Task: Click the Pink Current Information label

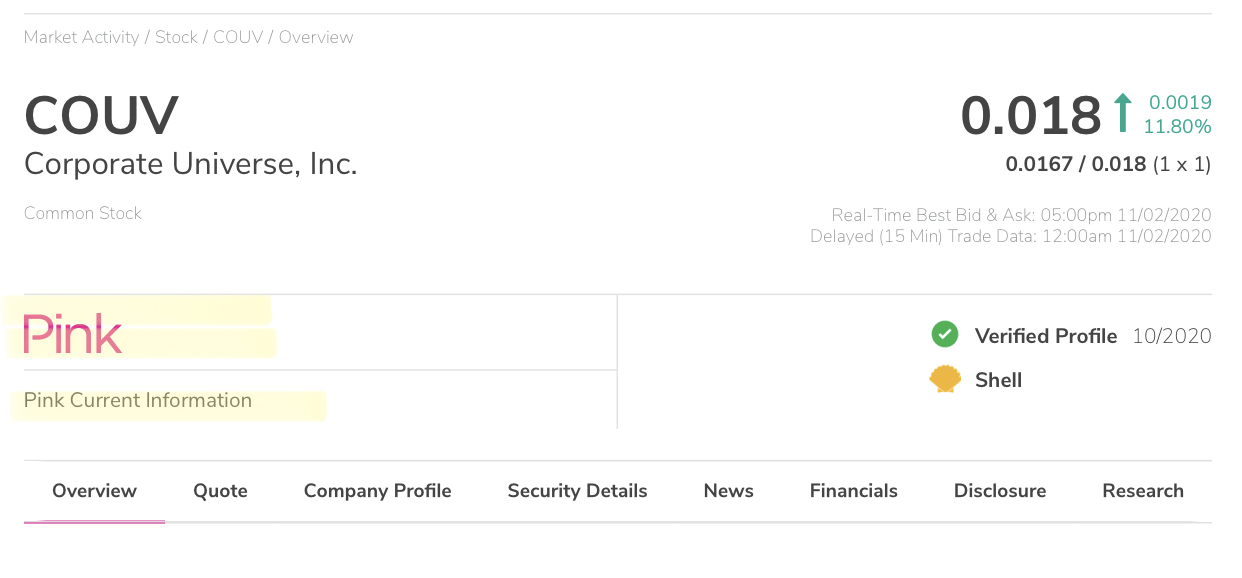Action: pyautogui.click(x=138, y=401)
